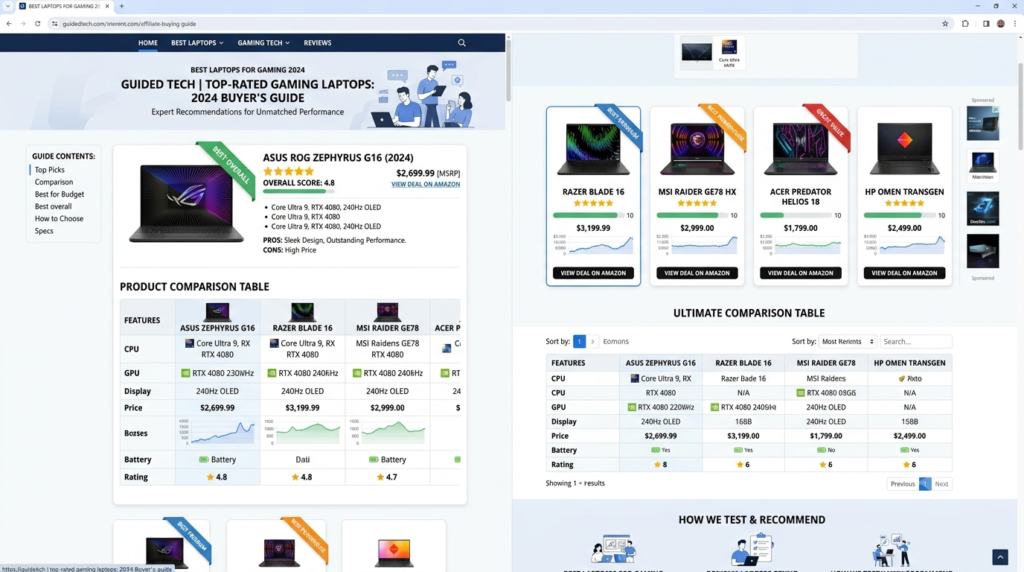
Task: Click the first sponsored ad thumbnail
Action: tap(982, 123)
